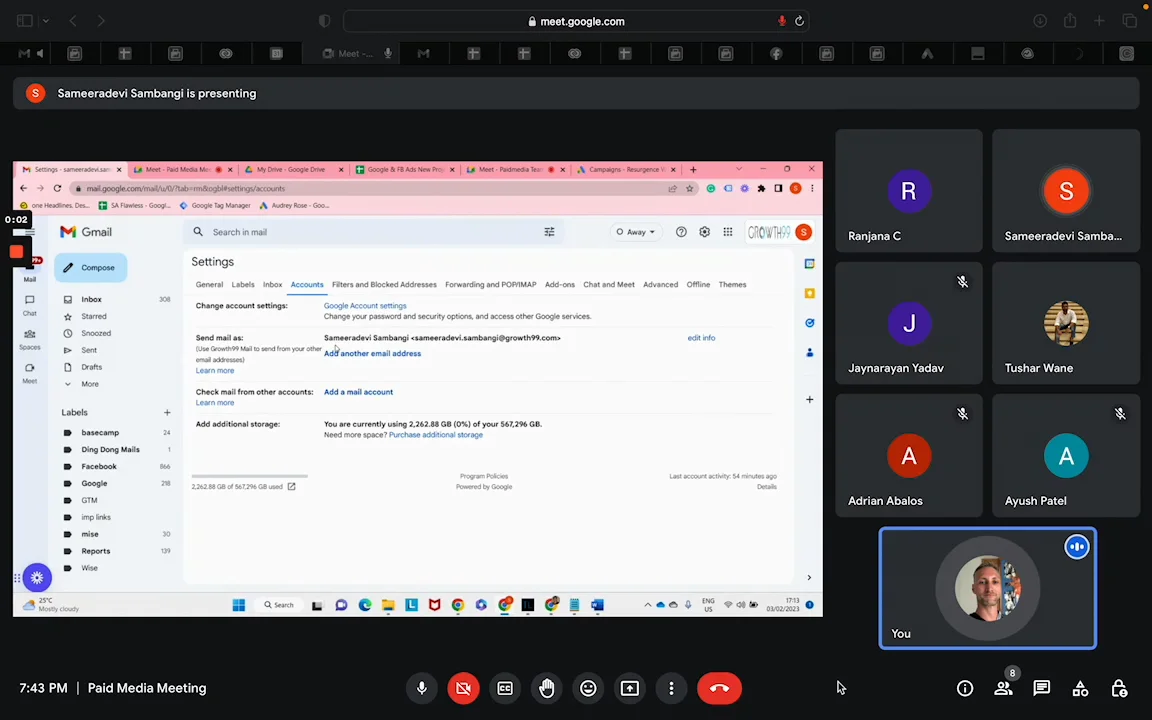Reload the Meet page in Safari
Viewport: 1152px width, 720px height.
pos(799,21)
